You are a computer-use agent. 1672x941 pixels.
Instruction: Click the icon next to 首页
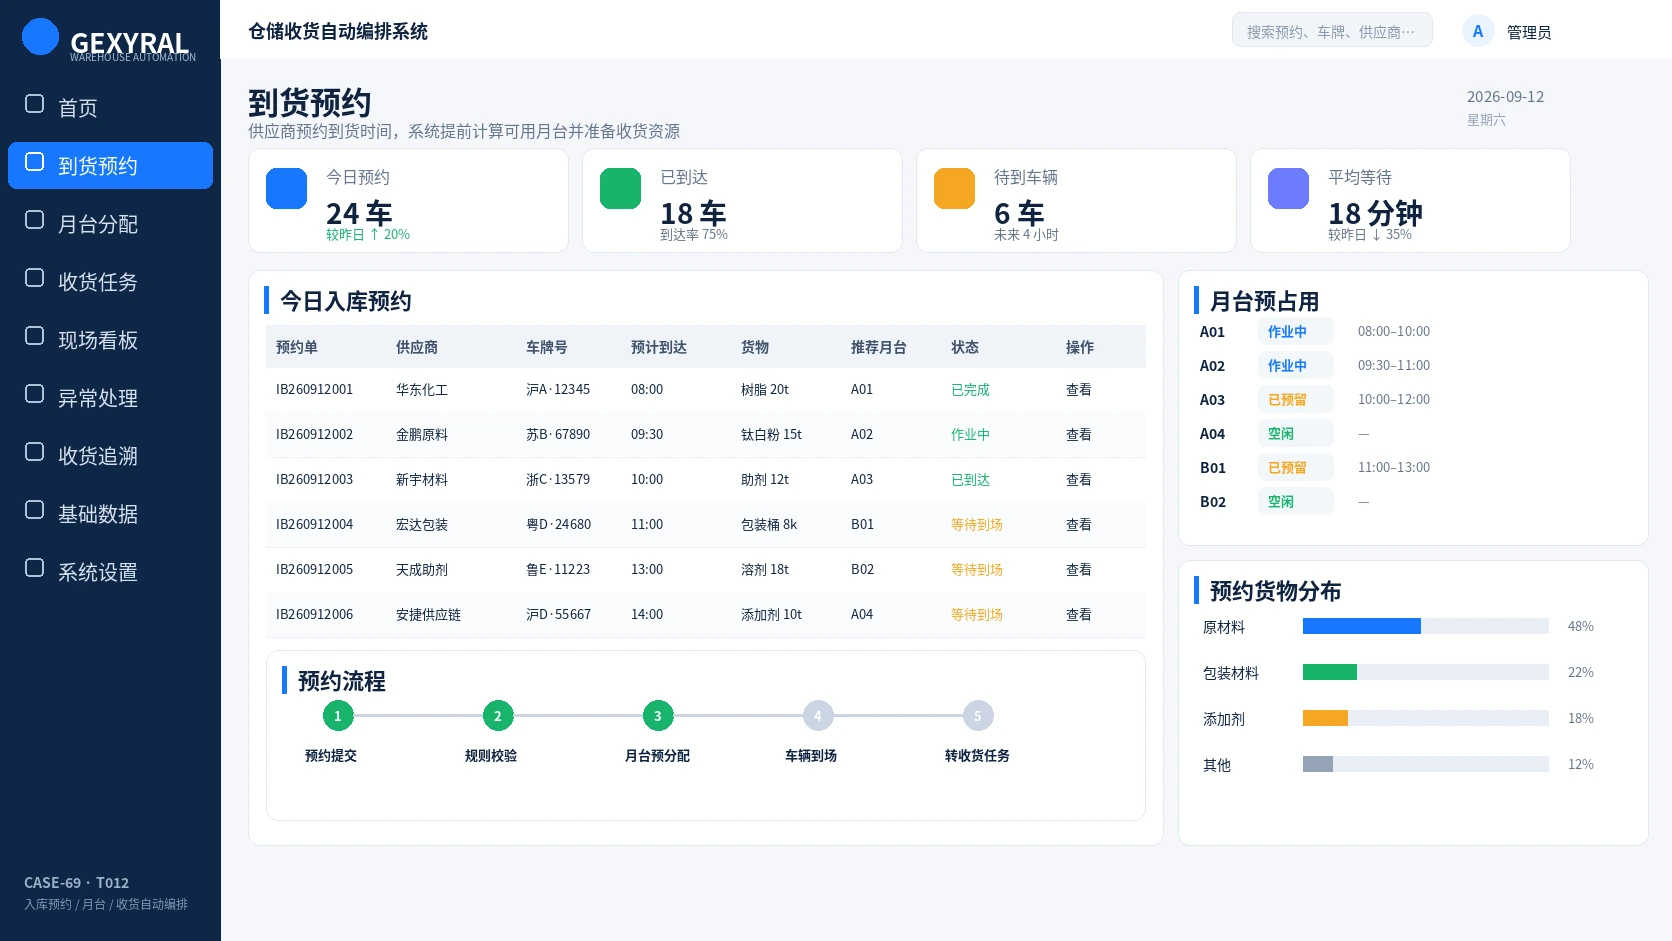point(34,104)
